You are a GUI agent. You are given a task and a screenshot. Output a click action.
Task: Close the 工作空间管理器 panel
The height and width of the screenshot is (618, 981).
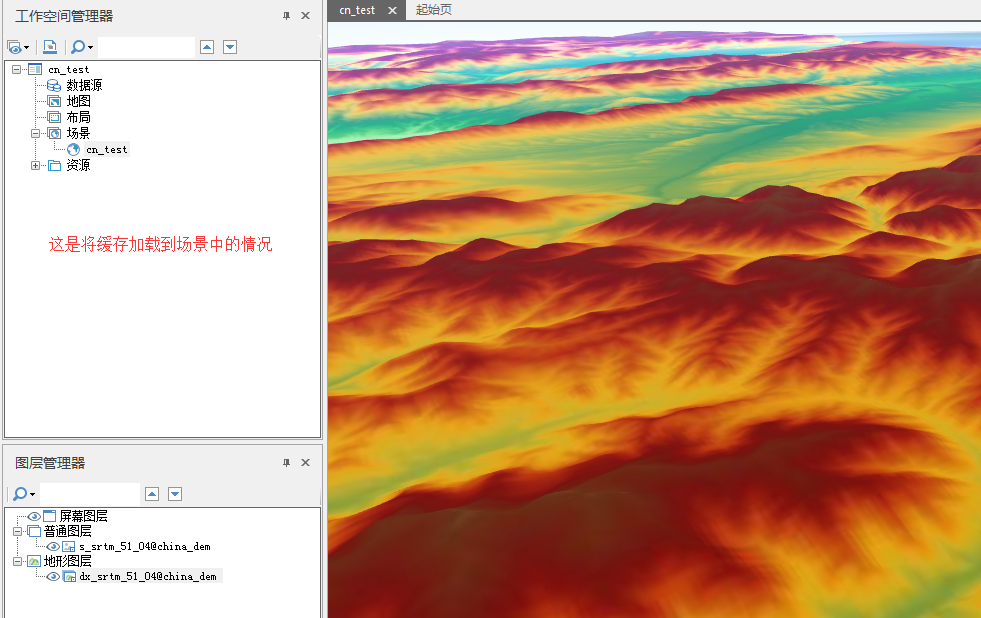pos(305,16)
